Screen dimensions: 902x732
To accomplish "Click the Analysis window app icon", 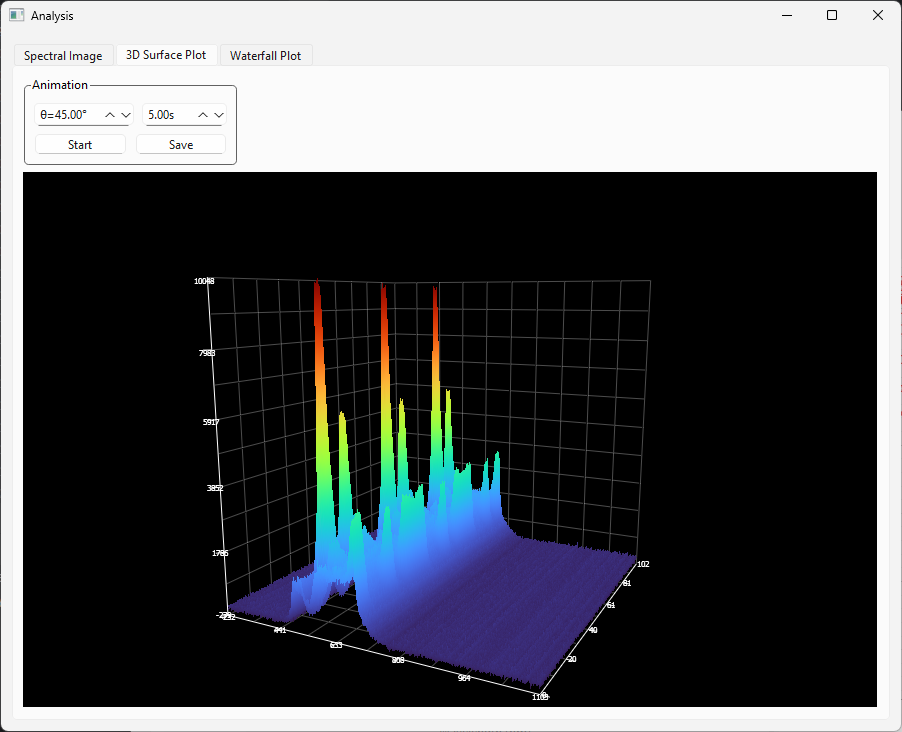I will click(x=17, y=16).
